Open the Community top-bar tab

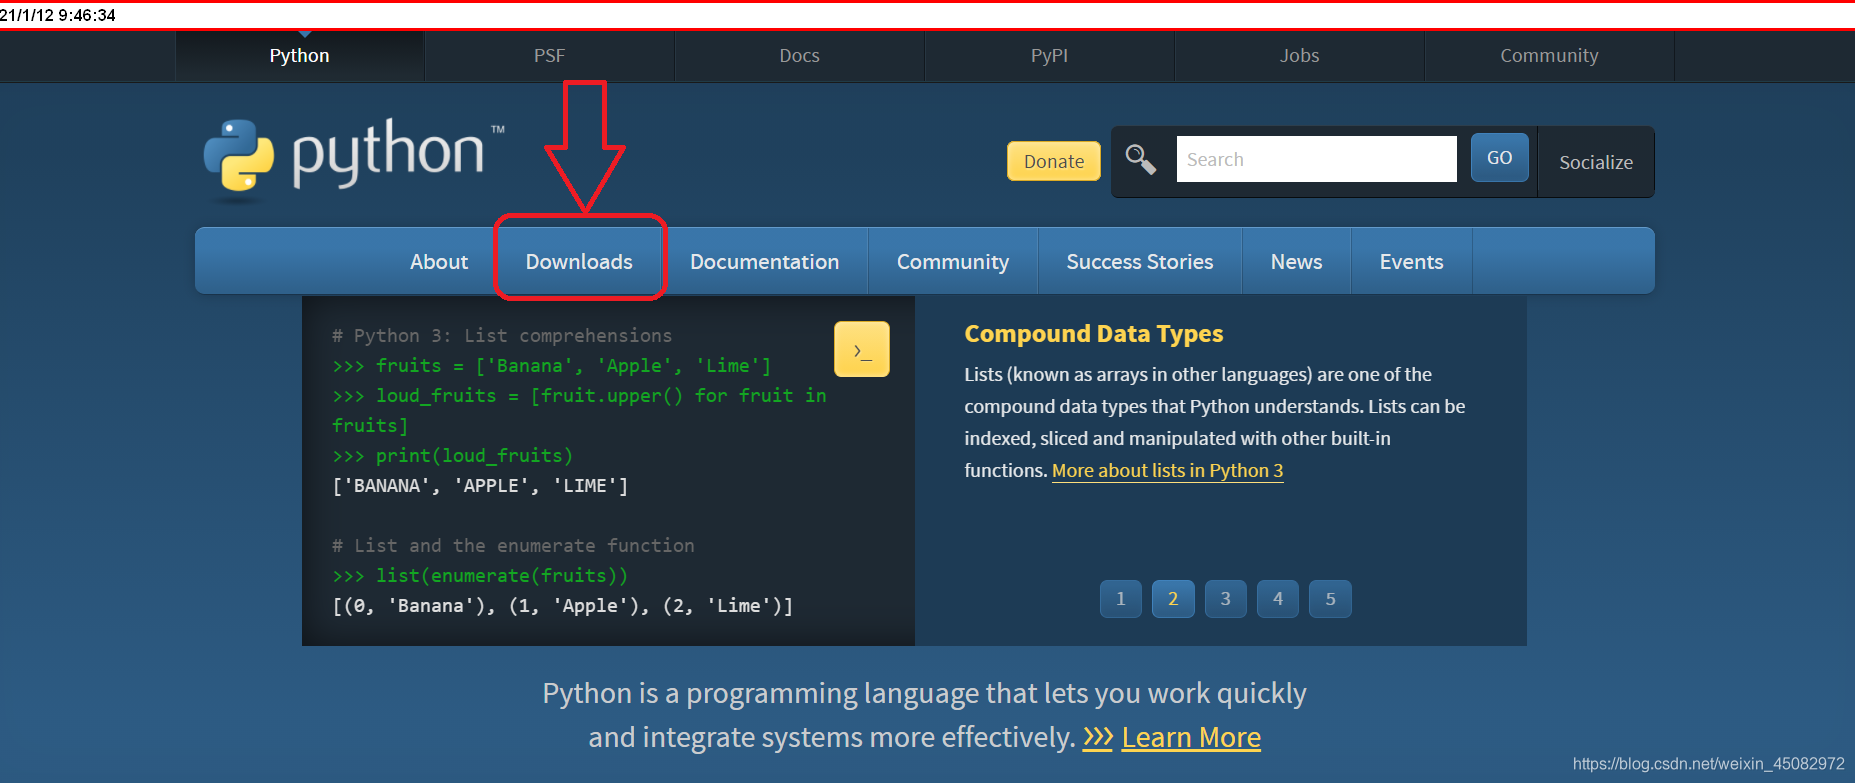tap(1549, 56)
